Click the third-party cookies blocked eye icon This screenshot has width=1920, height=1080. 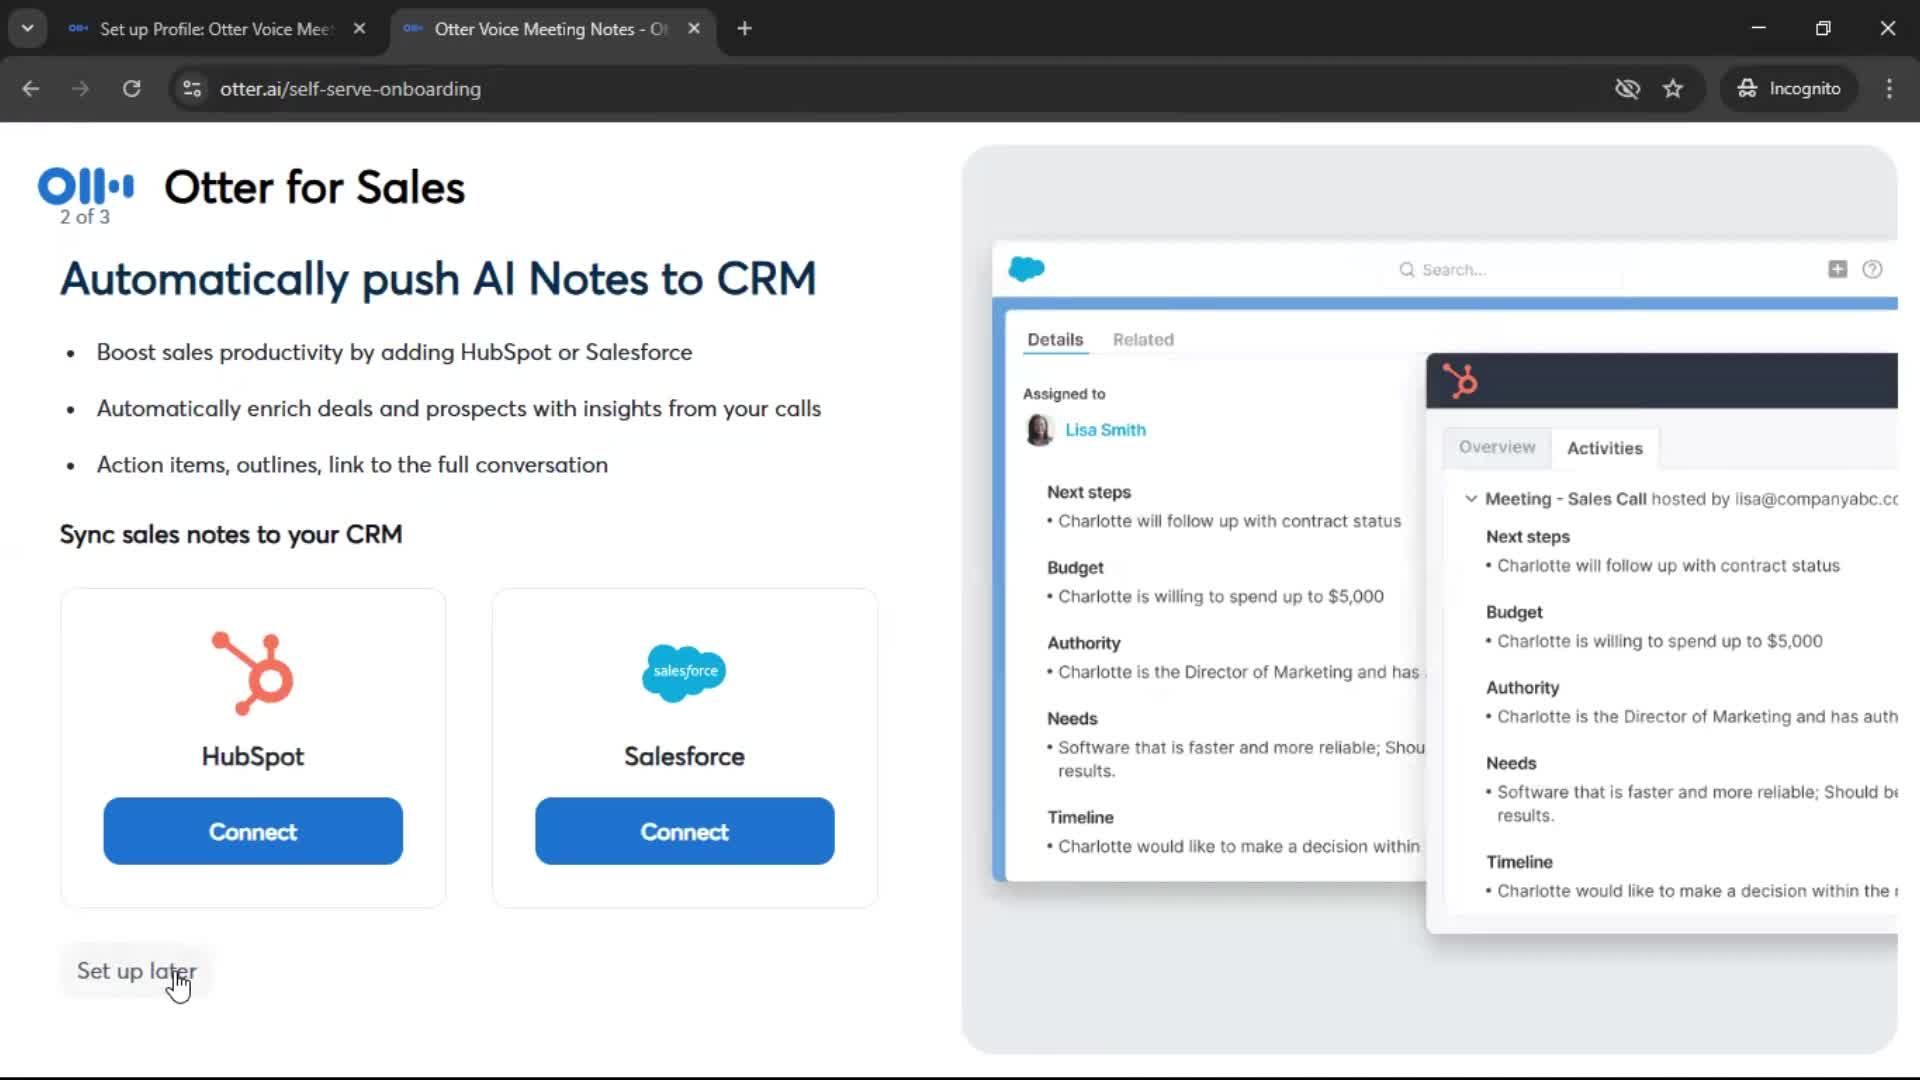tap(1627, 88)
